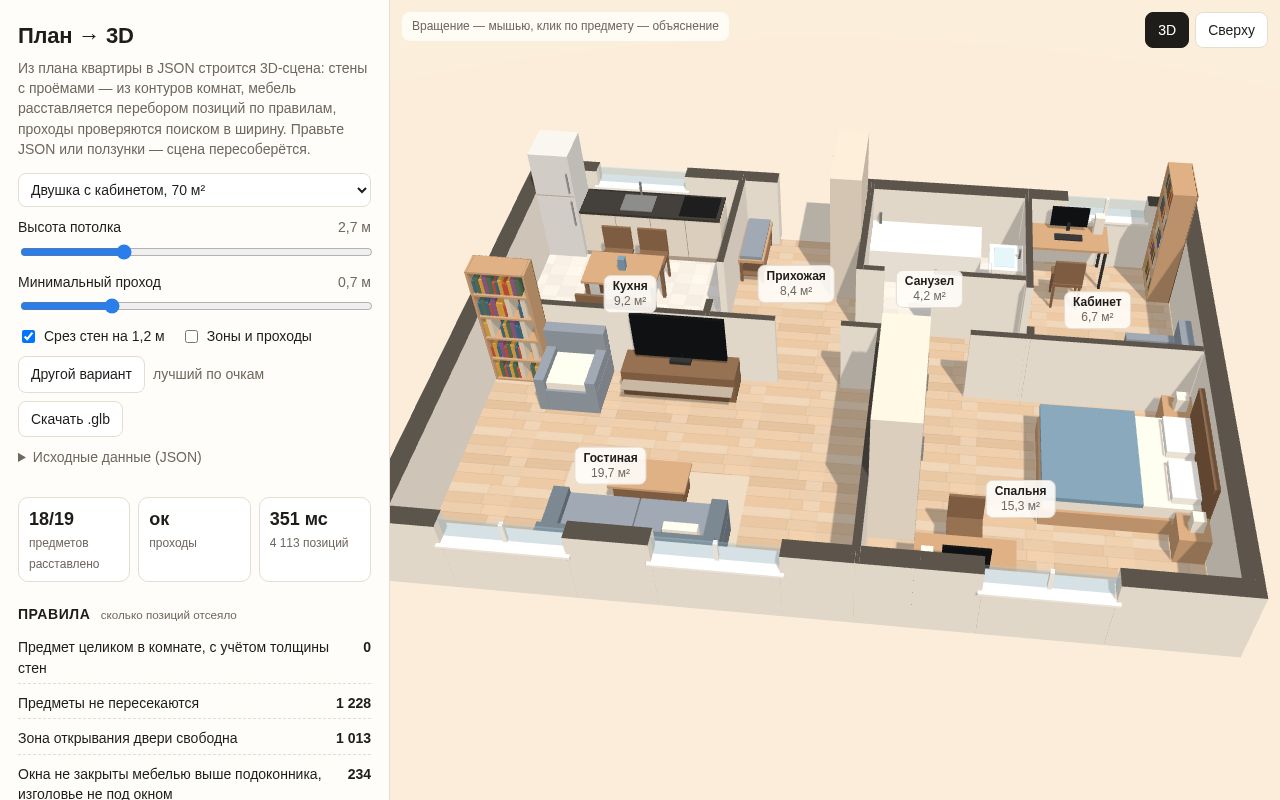Click the 'Другой вариант' button
Viewport: 1280px width, 800px height.
tap(81, 374)
